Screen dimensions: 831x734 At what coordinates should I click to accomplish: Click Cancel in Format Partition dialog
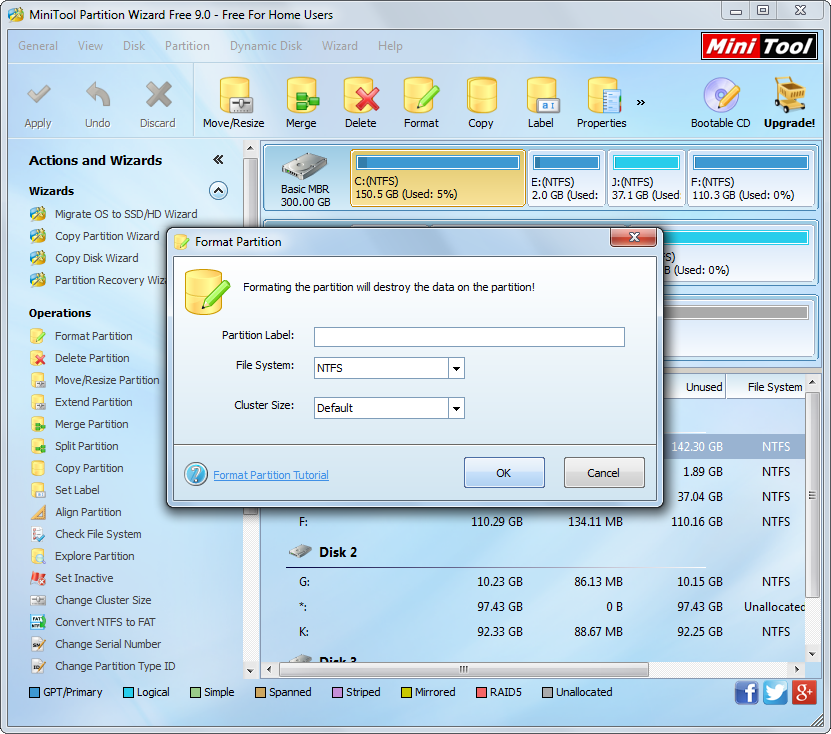click(x=604, y=473)
